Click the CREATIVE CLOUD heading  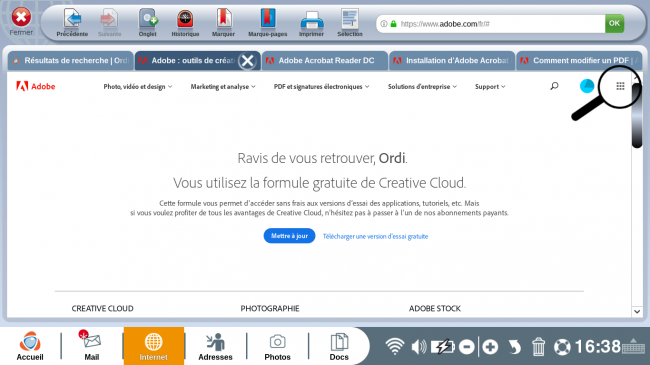click(102, 308)
